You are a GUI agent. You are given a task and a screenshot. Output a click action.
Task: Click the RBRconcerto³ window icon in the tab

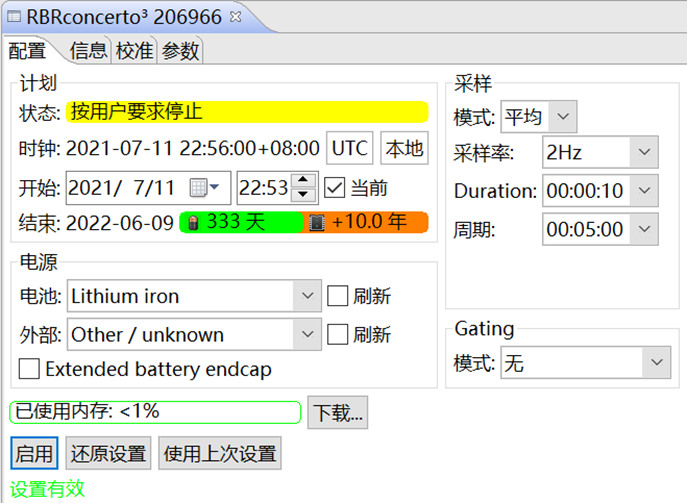point(14,17)
